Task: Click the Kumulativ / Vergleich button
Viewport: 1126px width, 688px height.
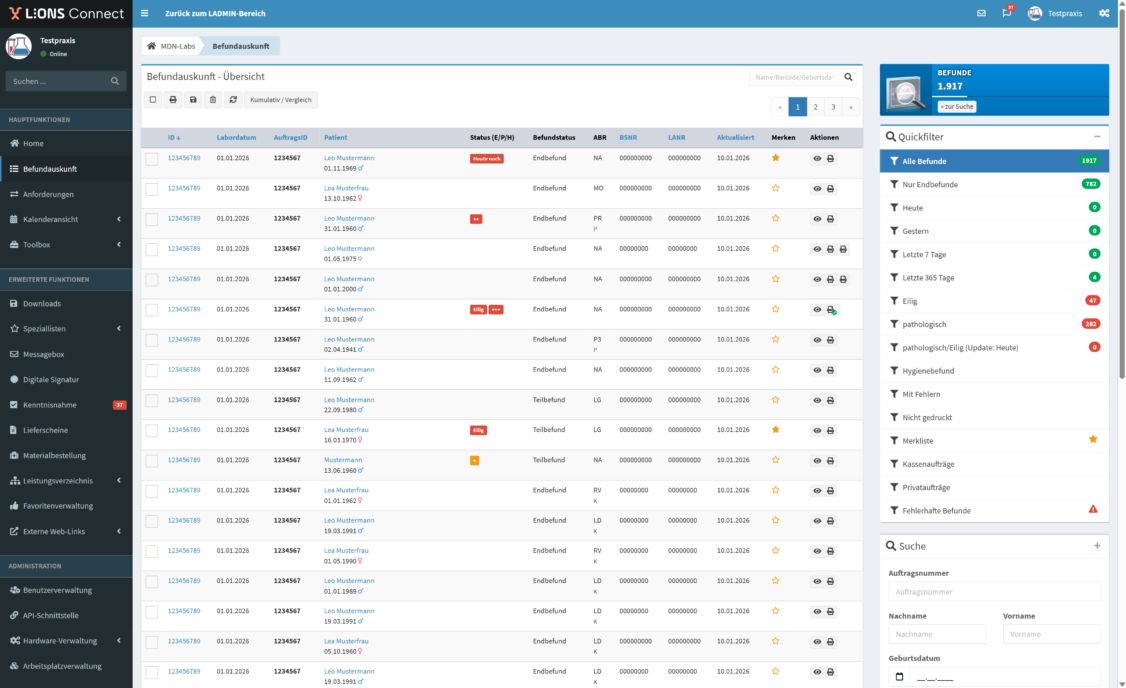Action: coord(281,100)
